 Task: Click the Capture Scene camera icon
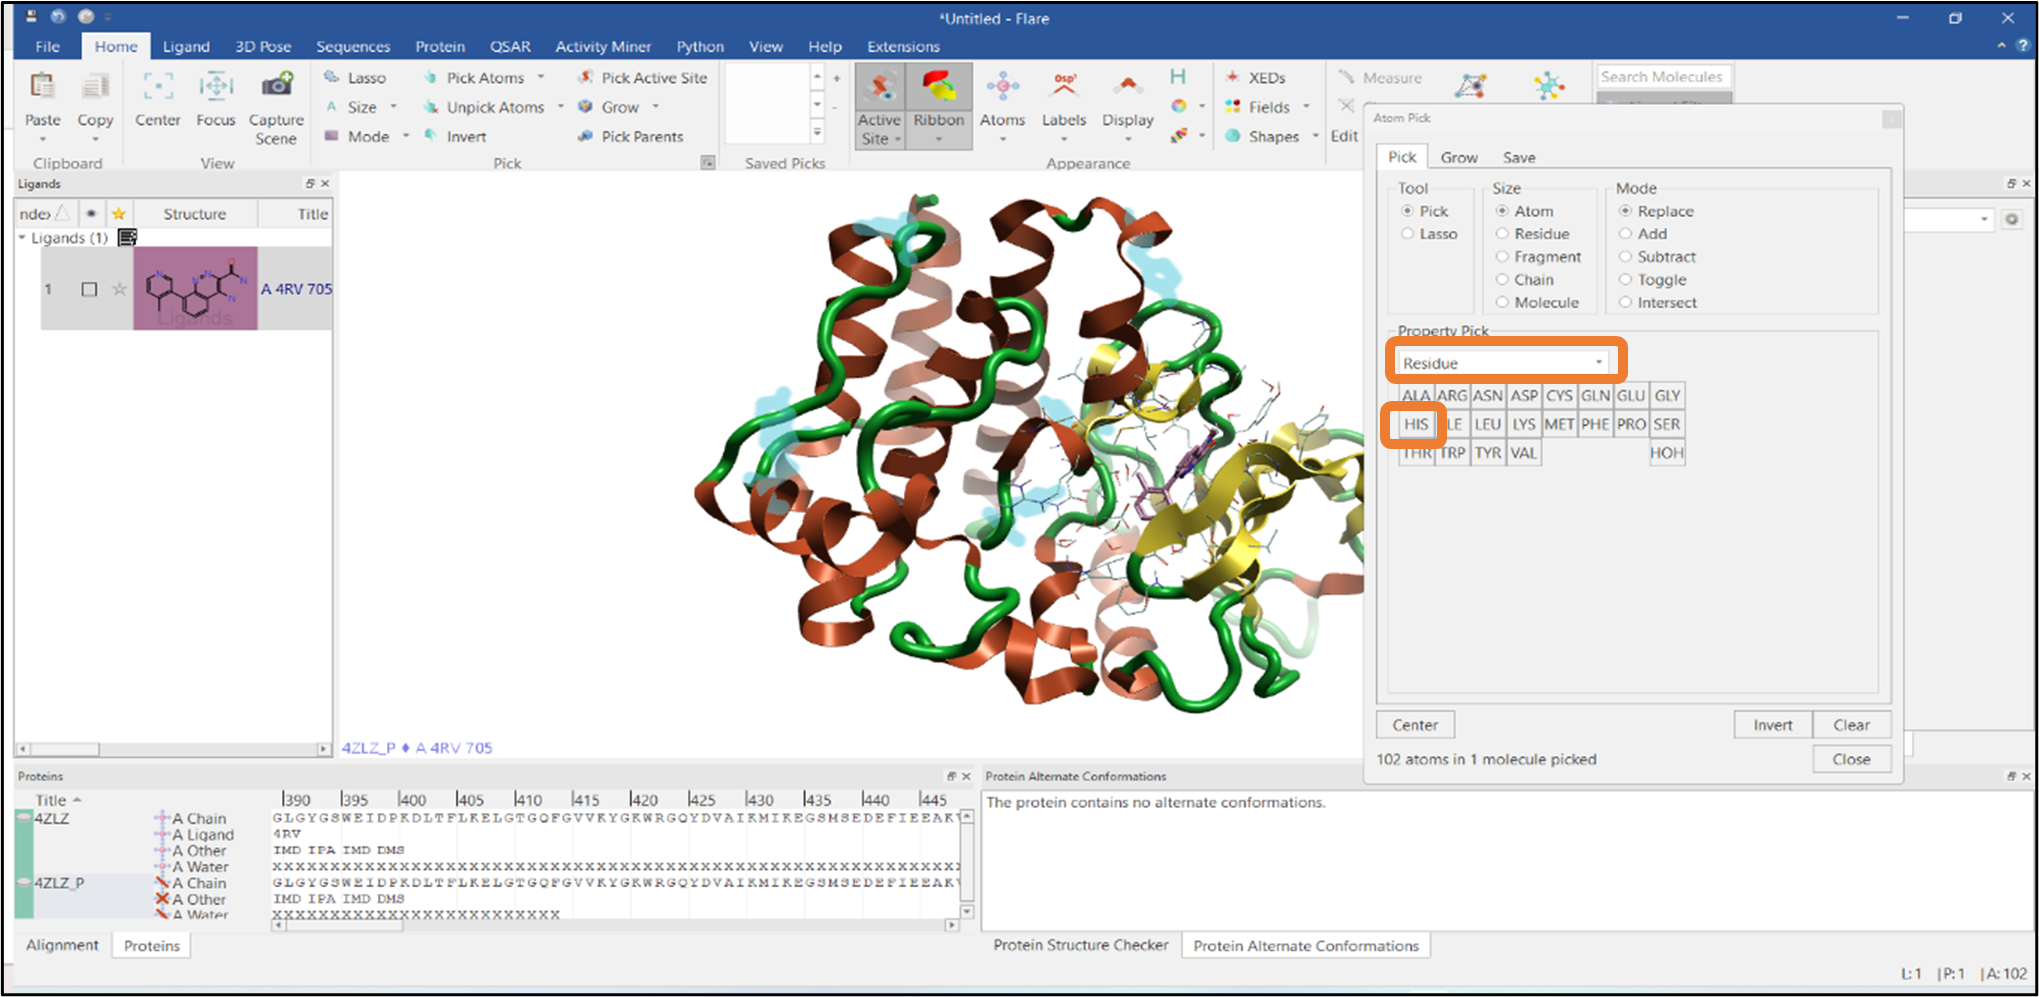276,85
